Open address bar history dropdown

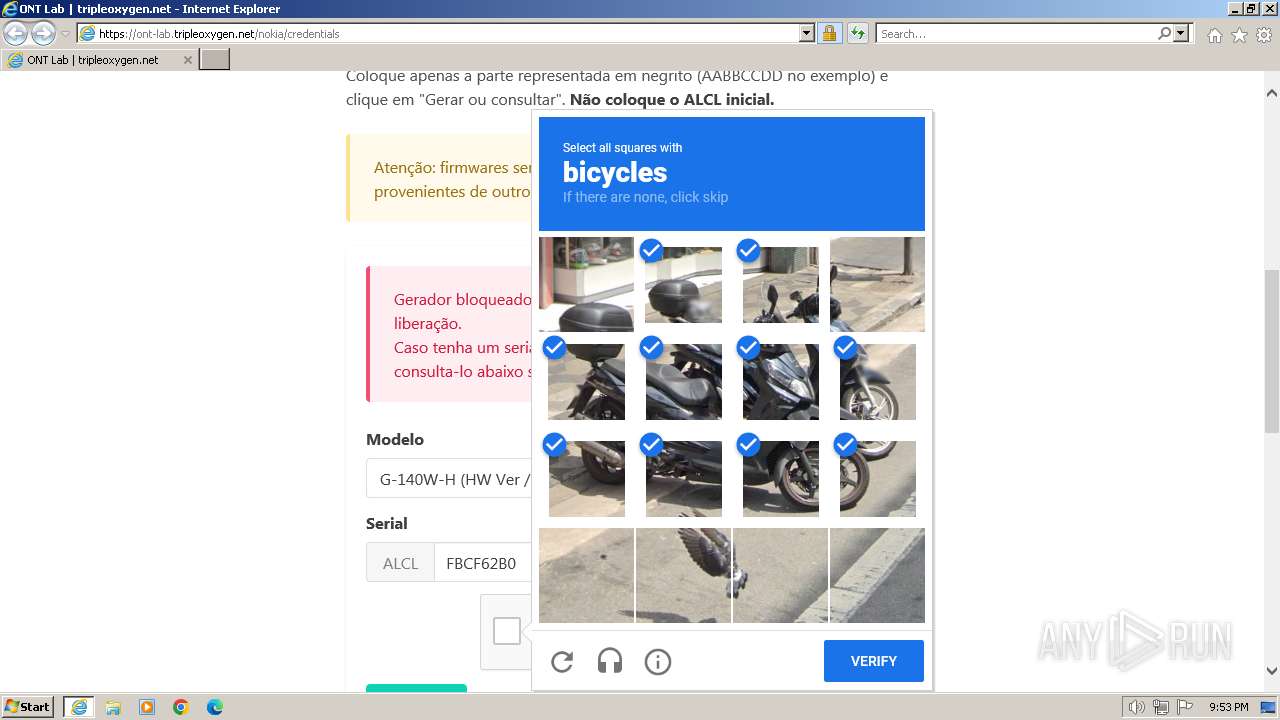click(x=807, y=33)
